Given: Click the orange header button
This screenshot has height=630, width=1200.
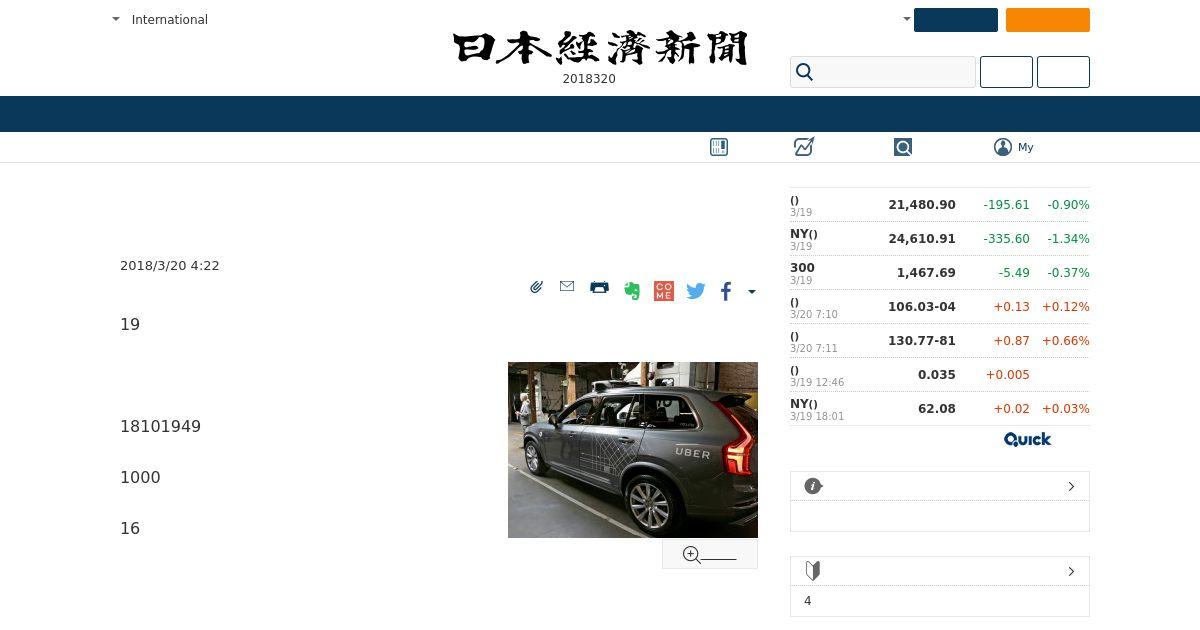Looking at the screenshot, I should [1048, 20].
